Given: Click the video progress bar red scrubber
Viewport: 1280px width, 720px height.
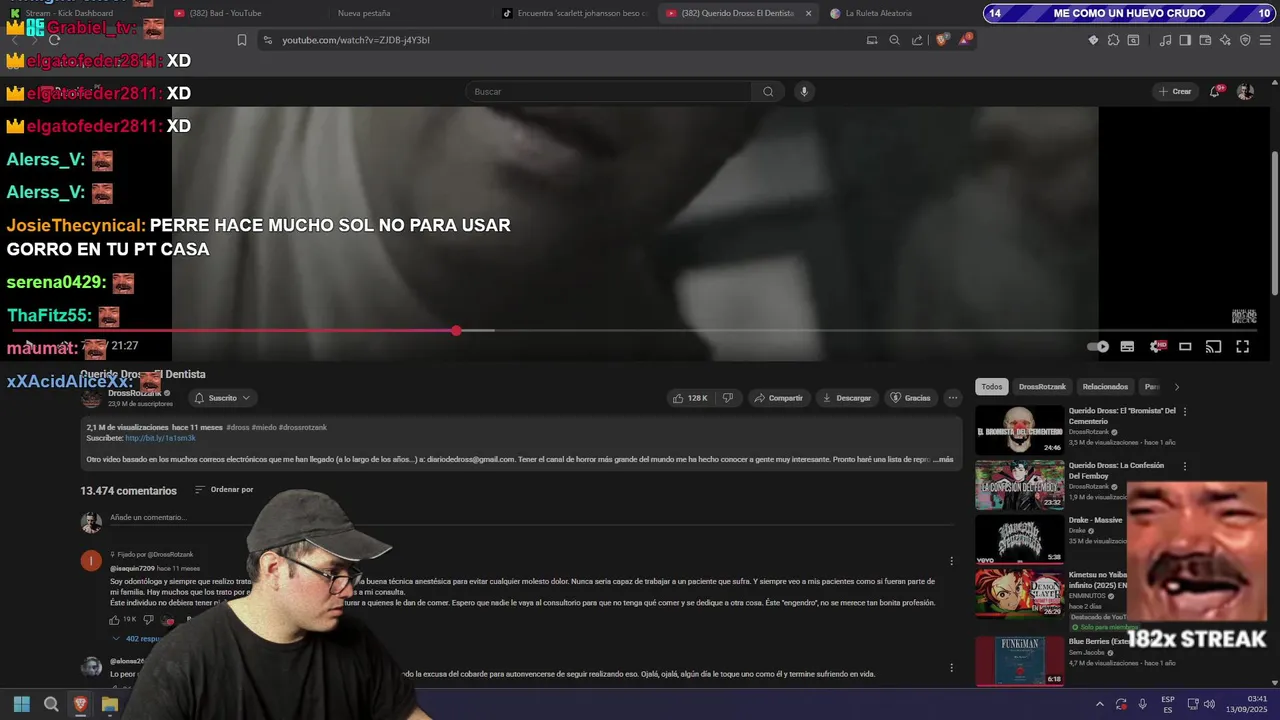Looking at the screenshot, I should tap(456, 330).
